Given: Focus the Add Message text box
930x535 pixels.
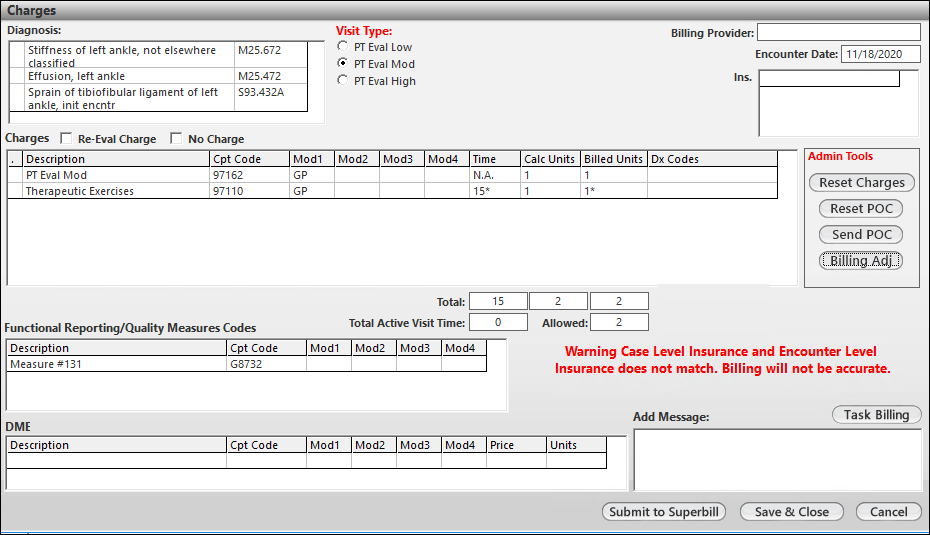Looking at the screenshot, I should click(778, 460).
